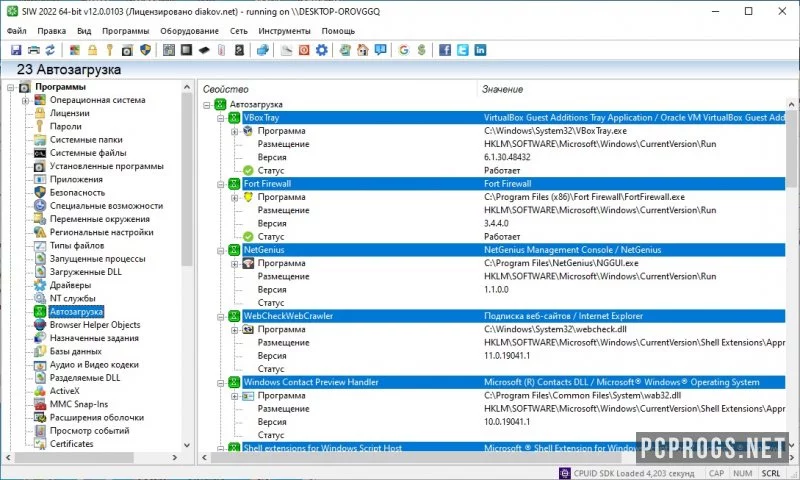Click details pane scrollbar up arrow

click(791, 105)
